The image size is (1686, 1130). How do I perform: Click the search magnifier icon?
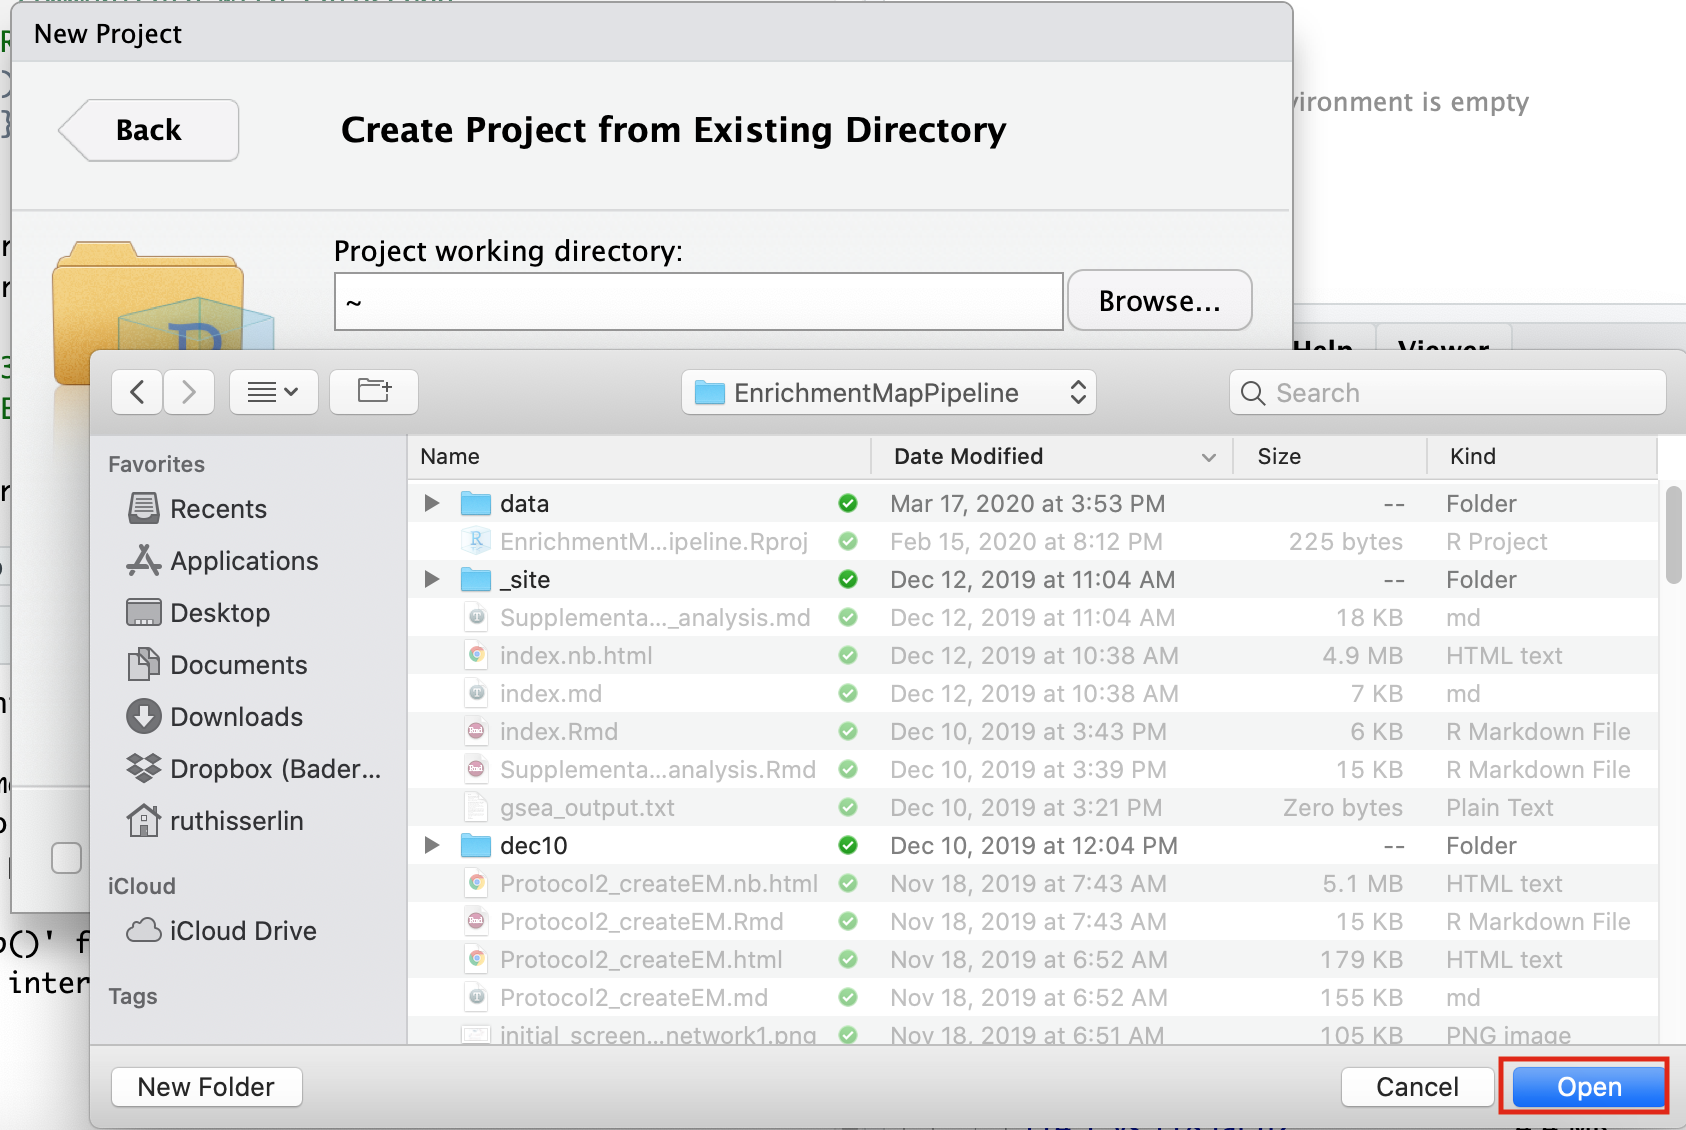(1252, 392)
